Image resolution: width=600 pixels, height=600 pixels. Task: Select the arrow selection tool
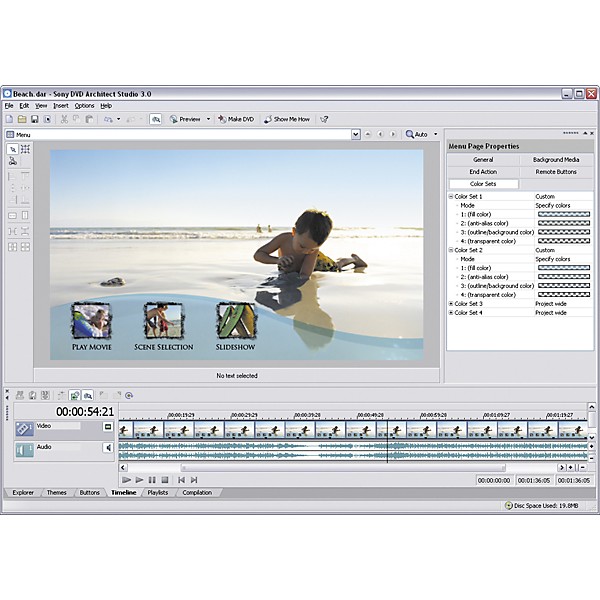pos(13,149)
